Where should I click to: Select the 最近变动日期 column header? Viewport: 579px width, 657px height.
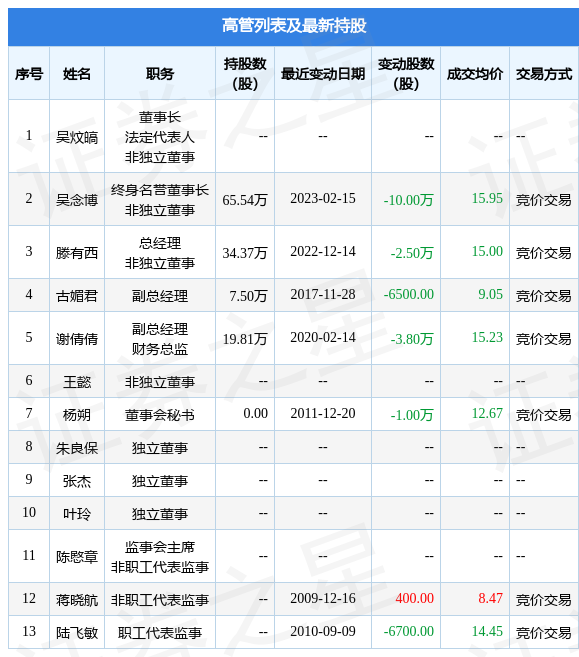pos(323,74)
